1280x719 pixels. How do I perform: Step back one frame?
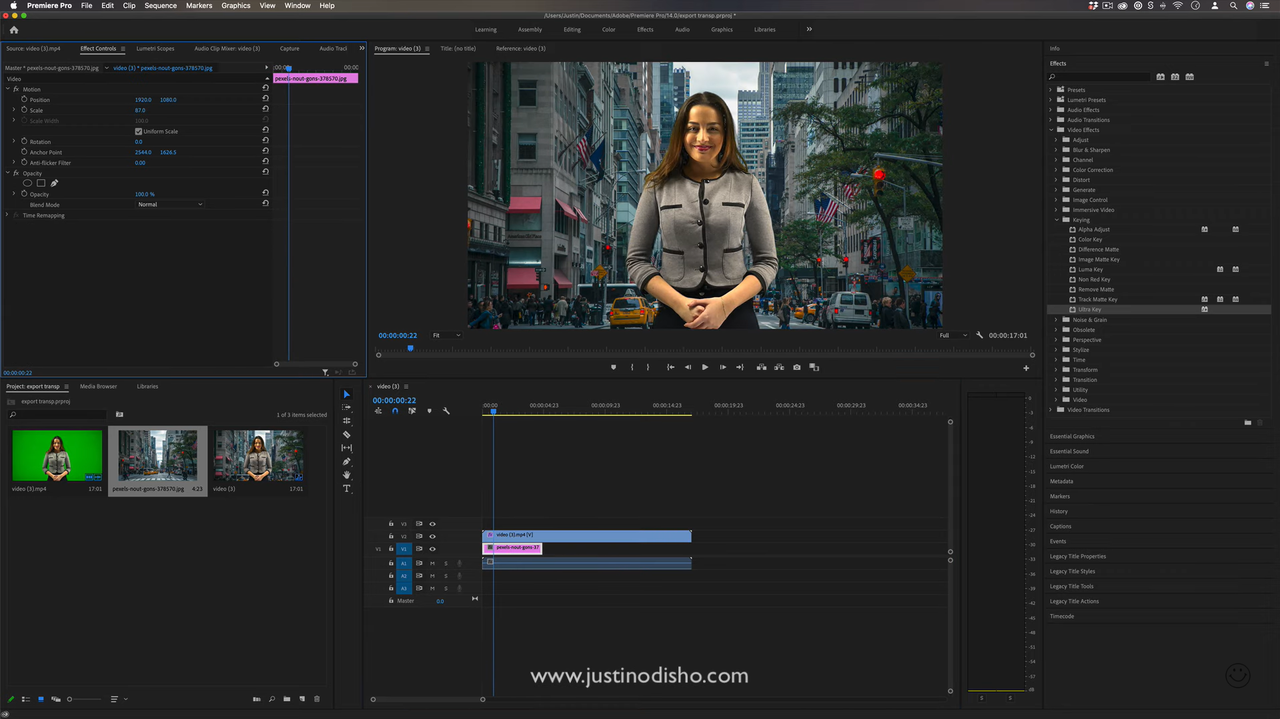687,367
